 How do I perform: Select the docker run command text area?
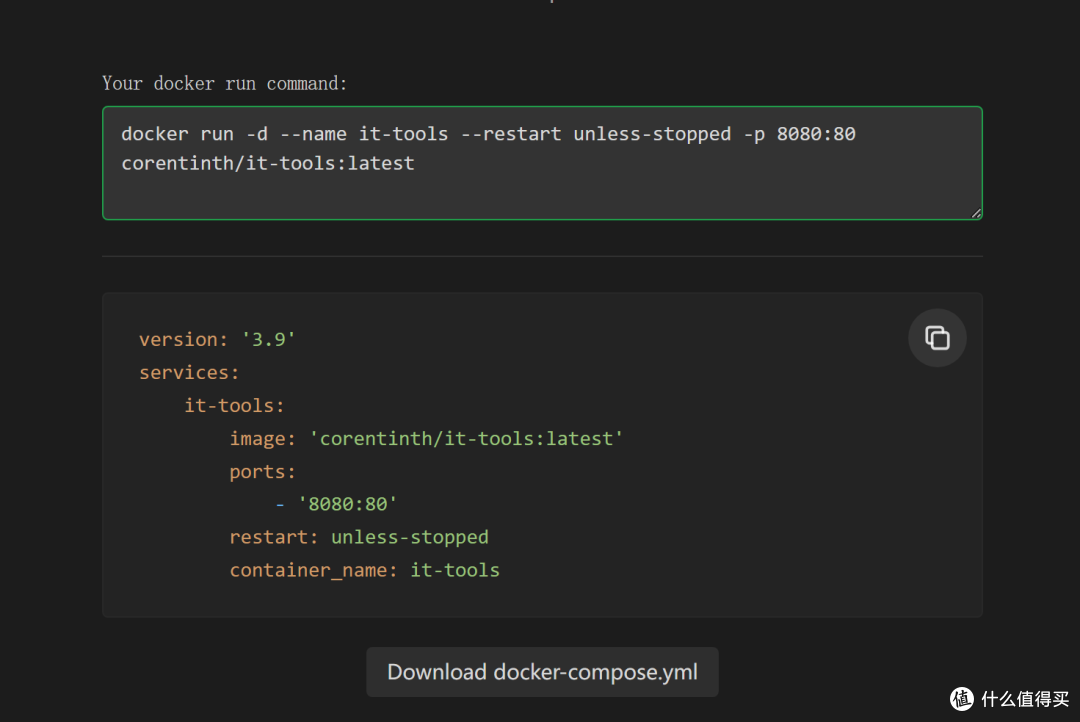coord(542,163)
